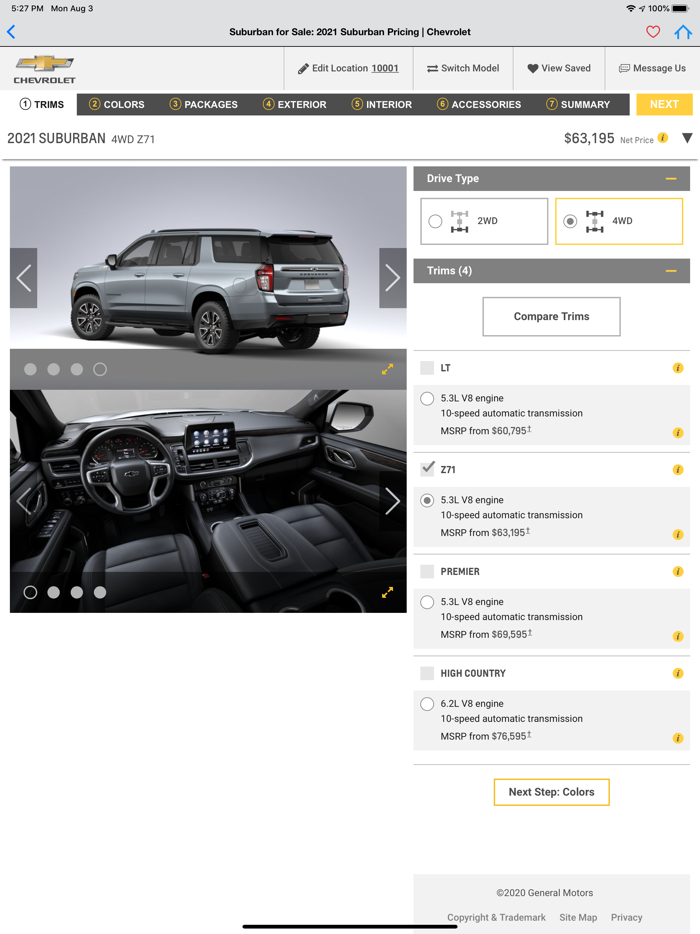Click the Compare Trims button
Image resolution: width=700 pixels, height=934 pixels.
click(x=551, y=316)
